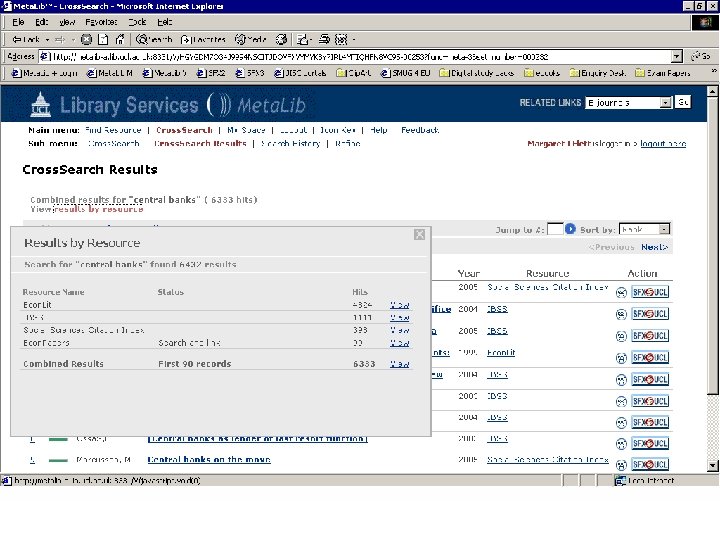
Task: Click the Next> results link
Action: click(x=654, y=247)
